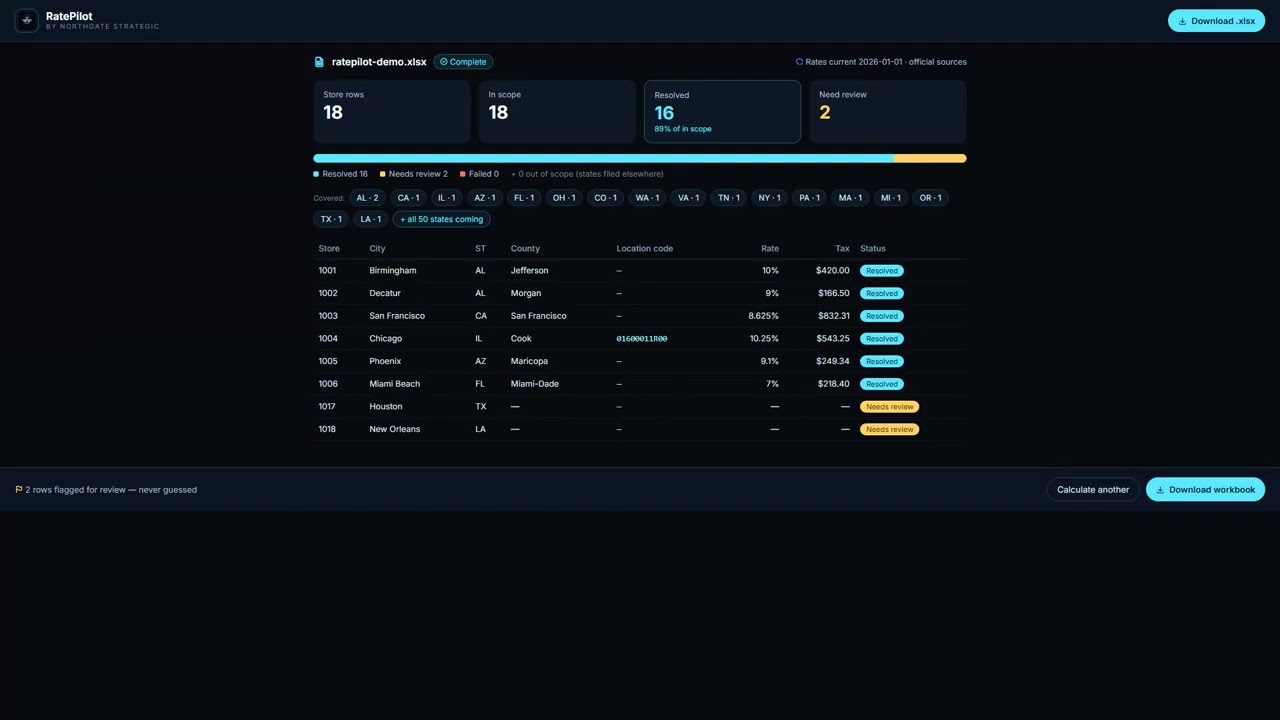Click the CO · 1 state chip

(x=605, y=198)
